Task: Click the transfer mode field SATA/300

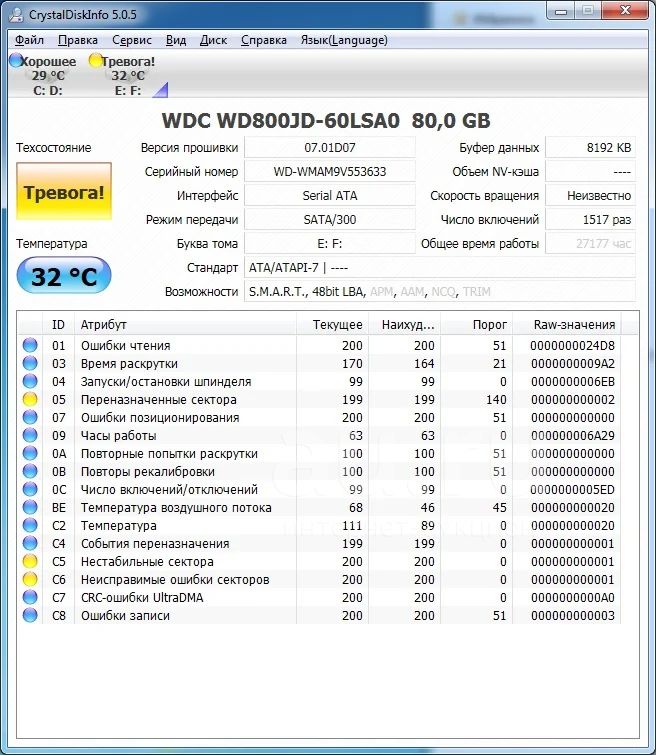Action: click(x=330, y=220)
